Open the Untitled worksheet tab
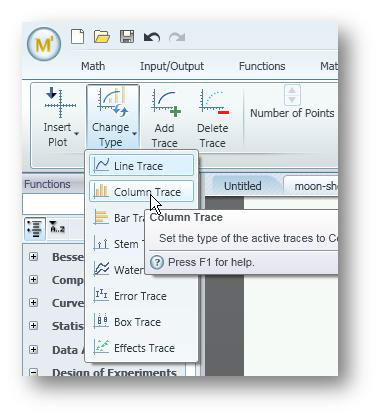This screenshot has width=380, height=418. (242, 186)
